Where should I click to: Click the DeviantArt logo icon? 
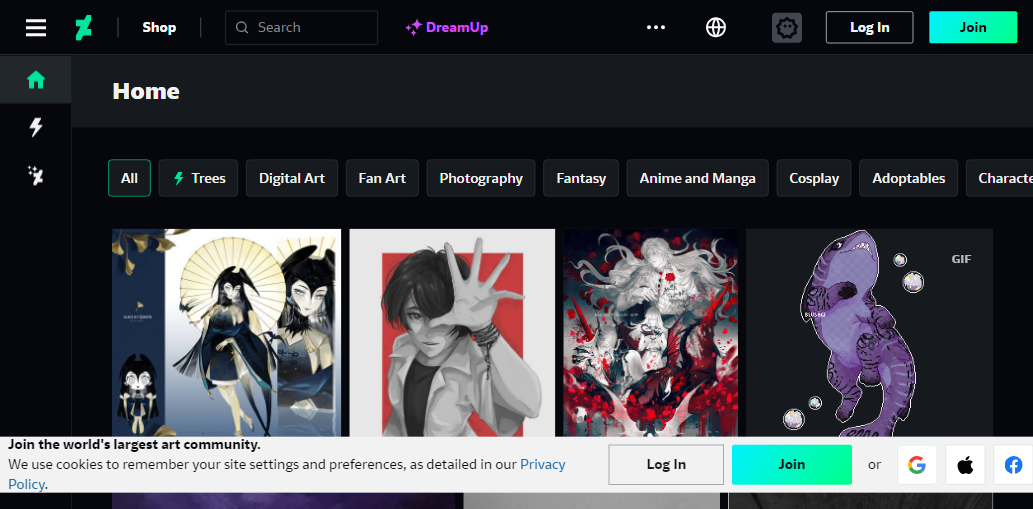(84, 28)
